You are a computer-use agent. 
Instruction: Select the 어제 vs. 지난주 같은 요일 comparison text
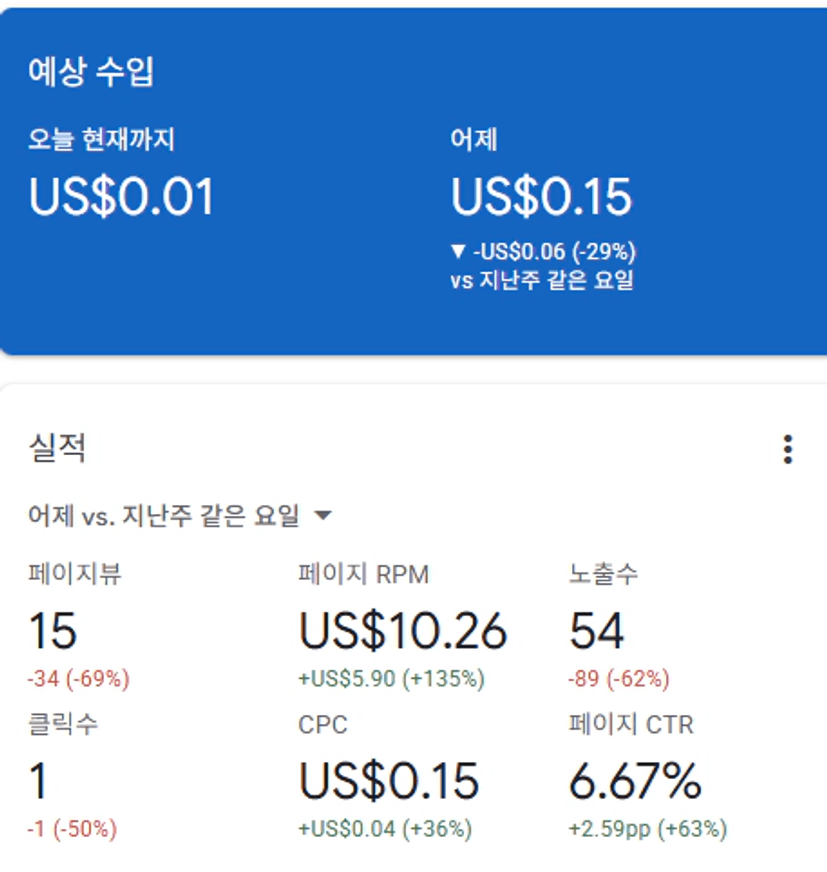click(x=164, y=516)
